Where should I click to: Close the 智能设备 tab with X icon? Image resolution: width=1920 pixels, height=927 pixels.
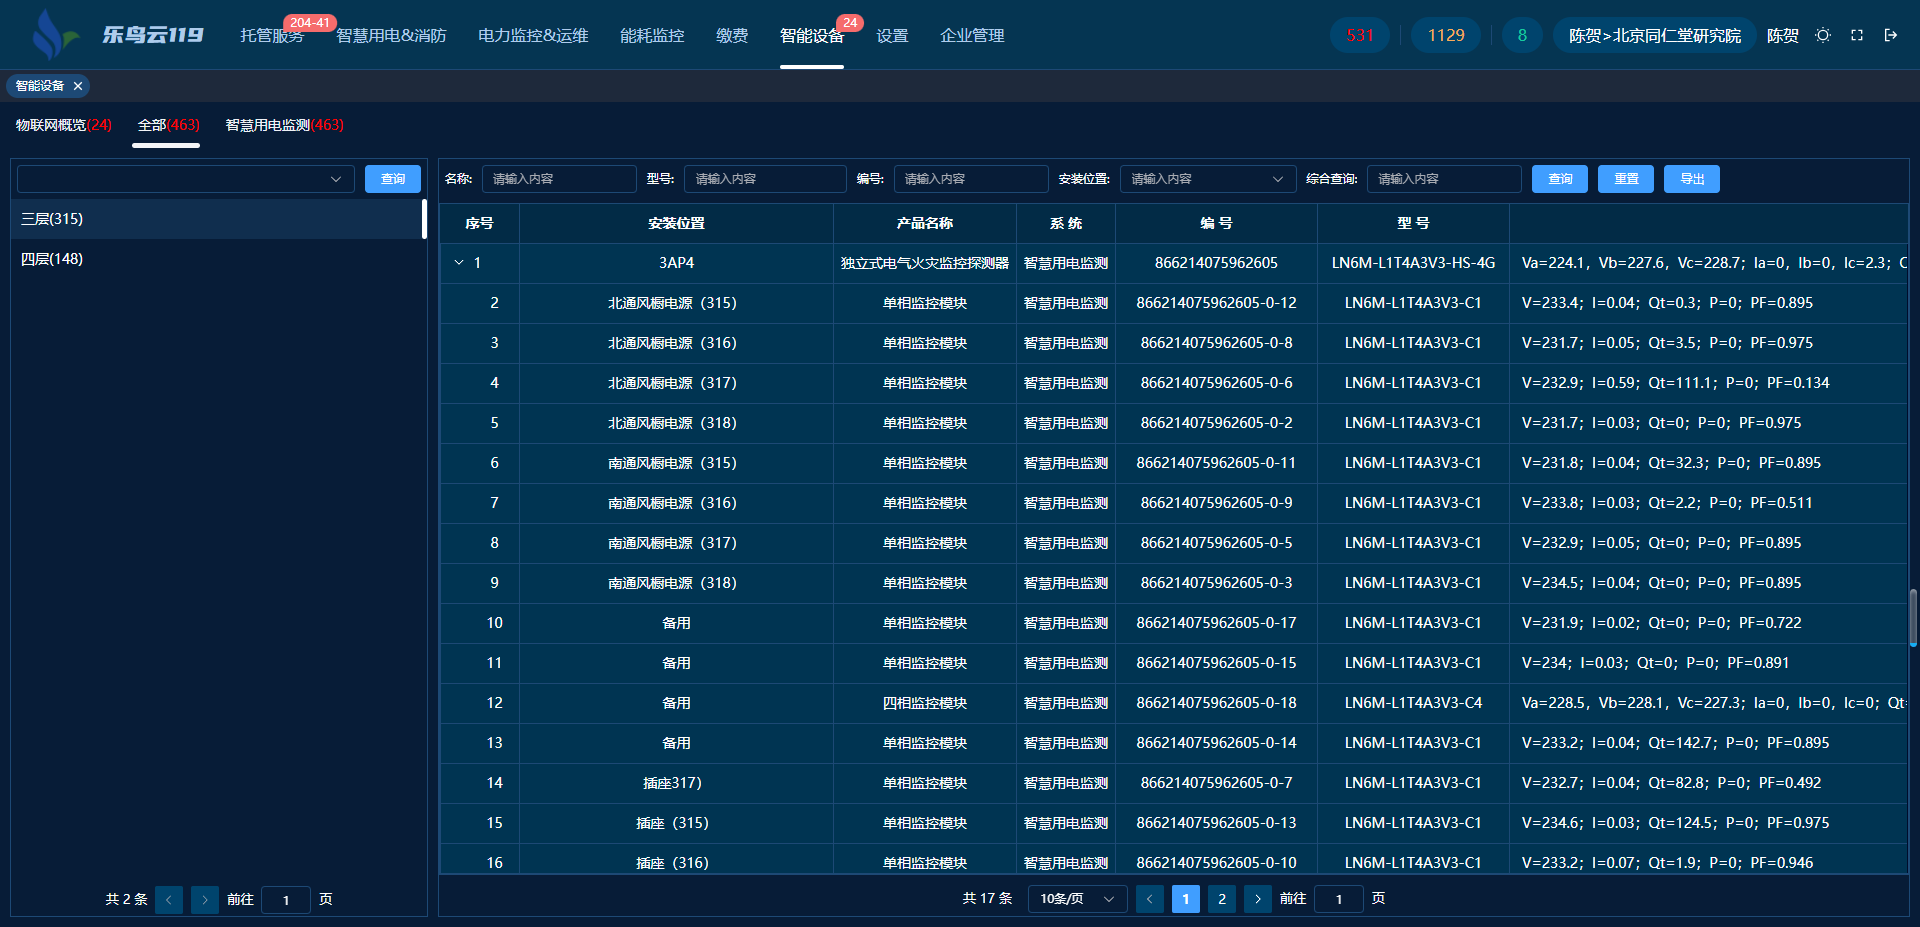(78, 86)
